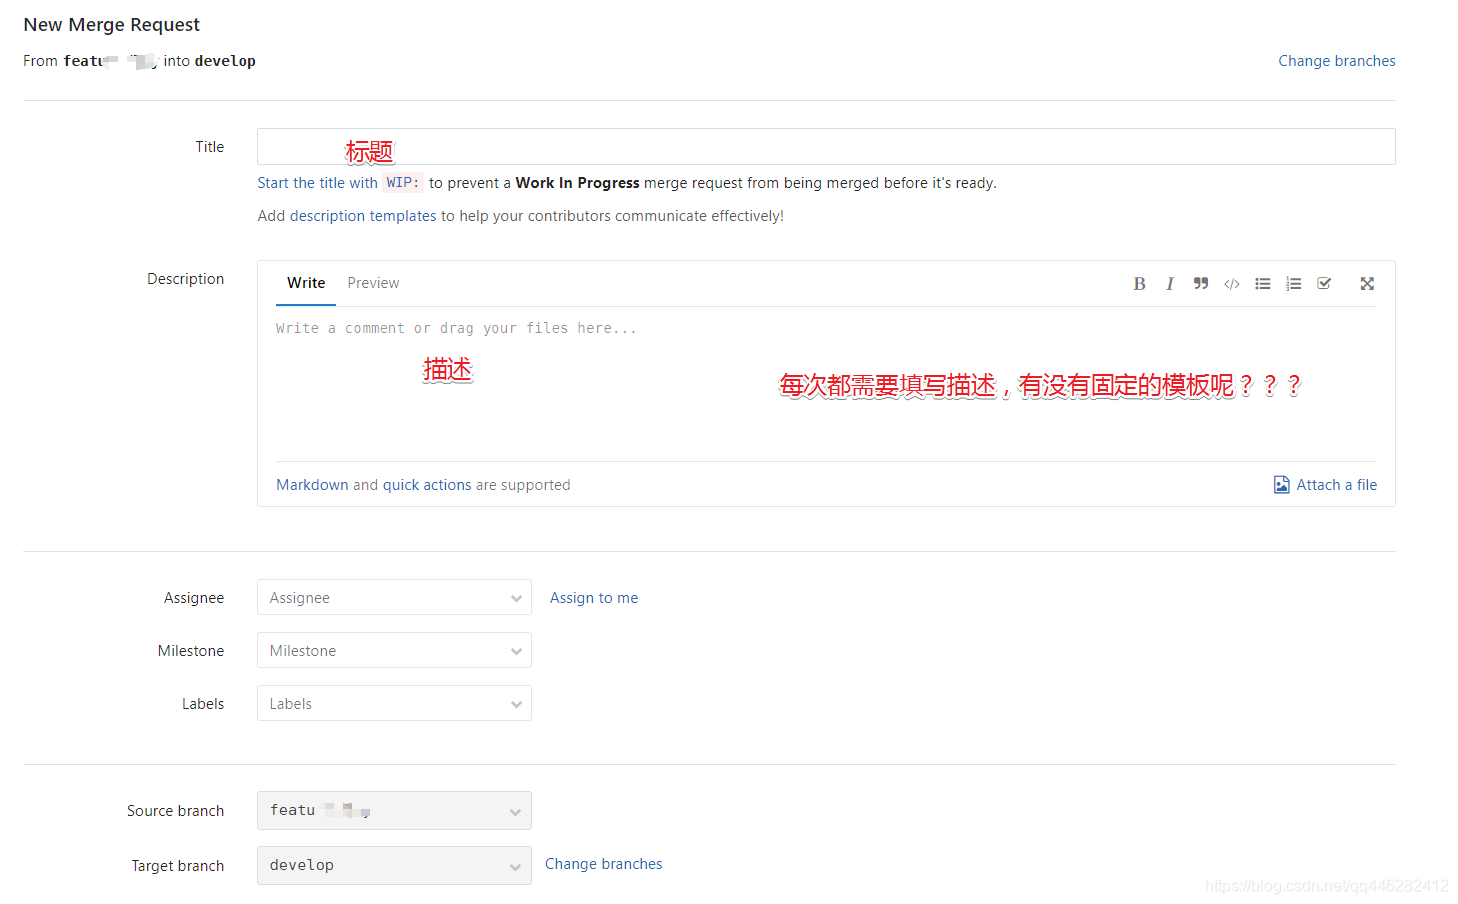Open the Attach a file link
This screenshot has height=904, width=1458.
[x=1336, y=485]
